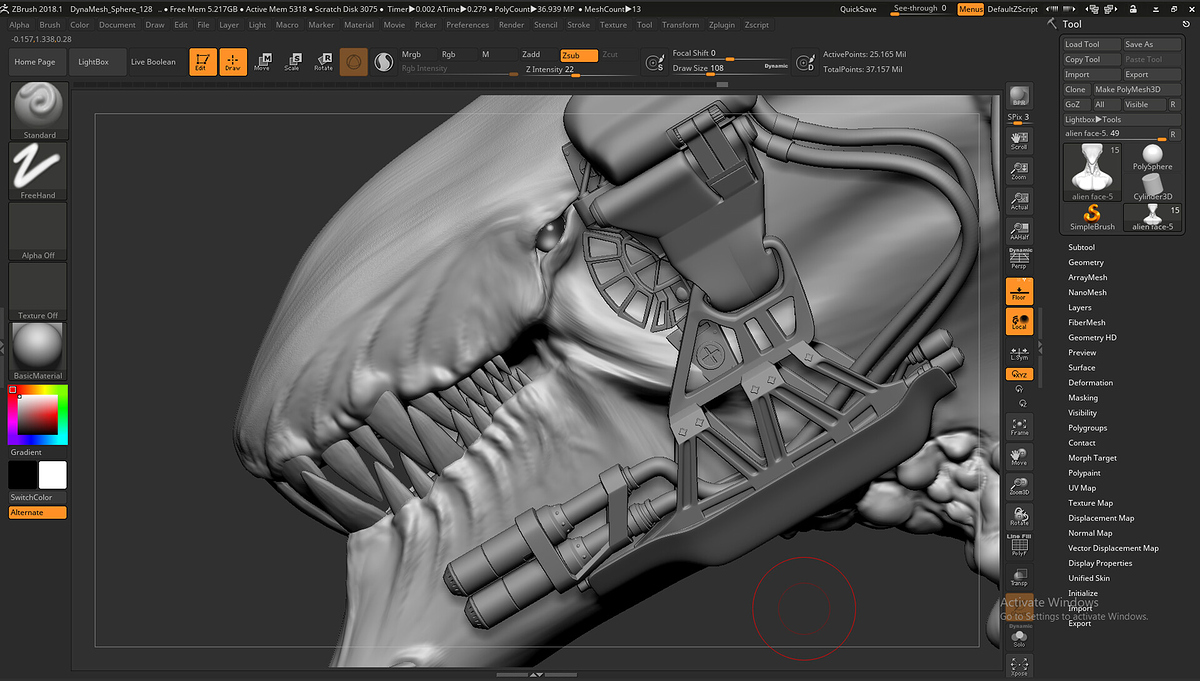Open the FreeHand stroke selector

pos(39,171)
